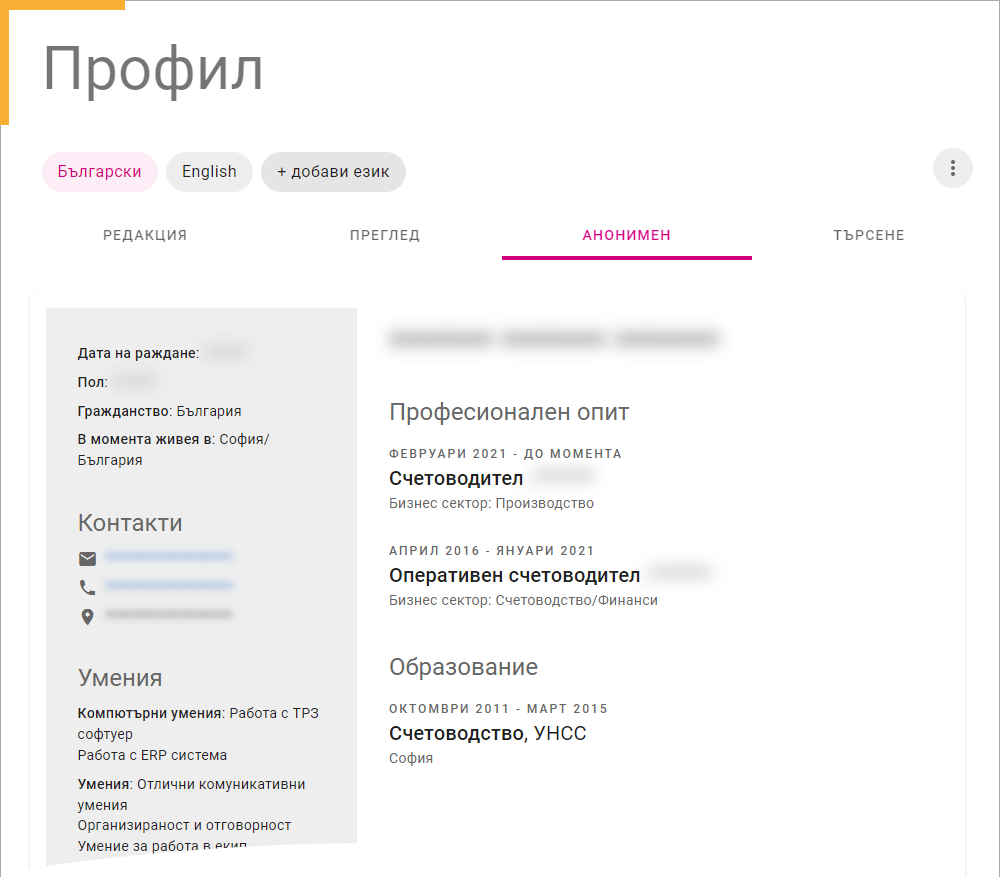Click the 'Образование' section heading
This screenshot has width=1000, height=877.
[x=464, y=667]
